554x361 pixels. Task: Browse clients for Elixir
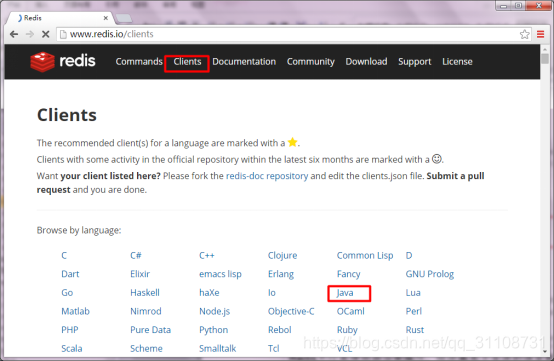click(140, 274)
